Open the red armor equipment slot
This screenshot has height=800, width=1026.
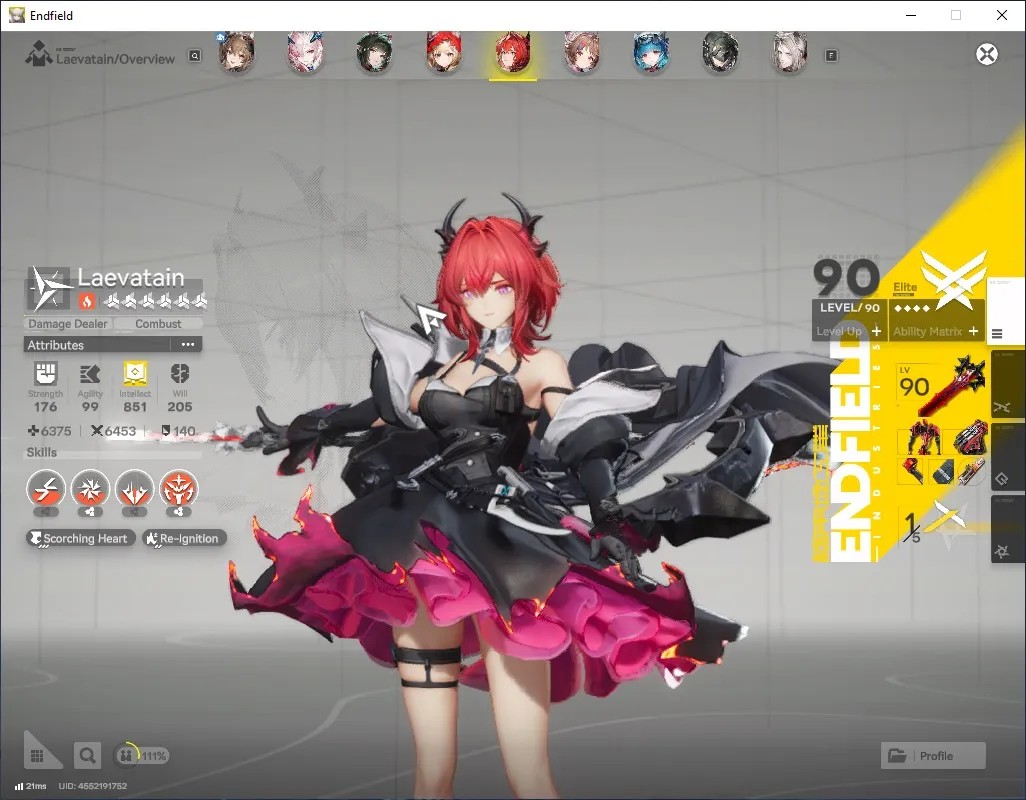923,438
